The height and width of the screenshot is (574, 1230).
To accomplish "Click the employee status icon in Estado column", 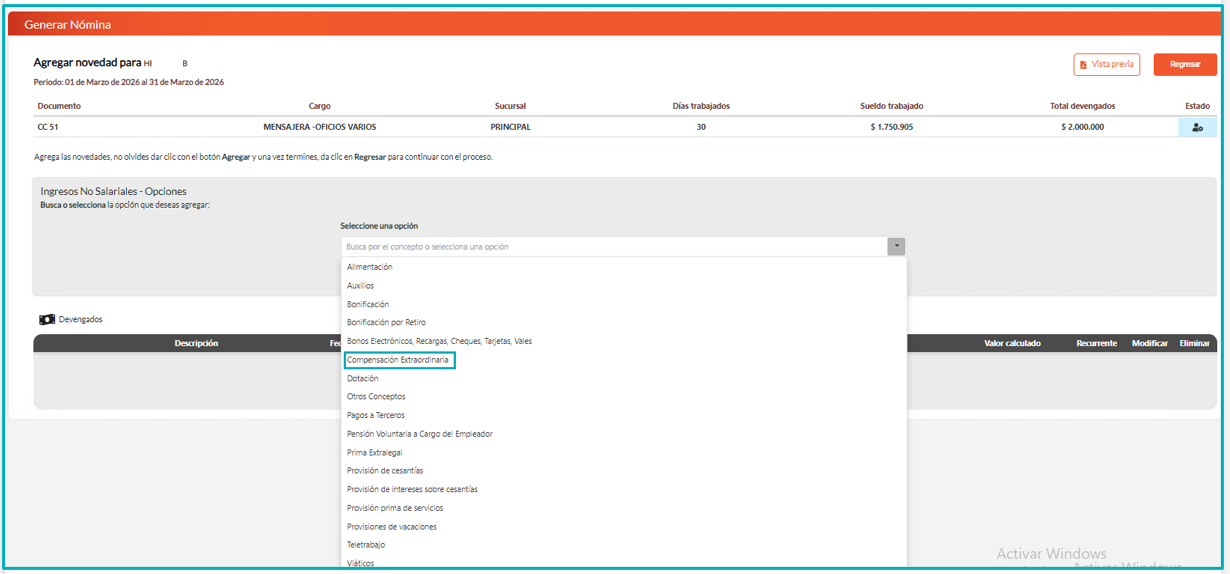I will click(1197, 127).
